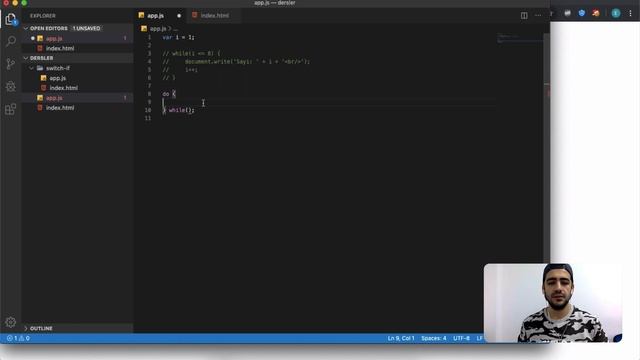
Task: Click the Explorer panel title
Action: click(42, 16)
